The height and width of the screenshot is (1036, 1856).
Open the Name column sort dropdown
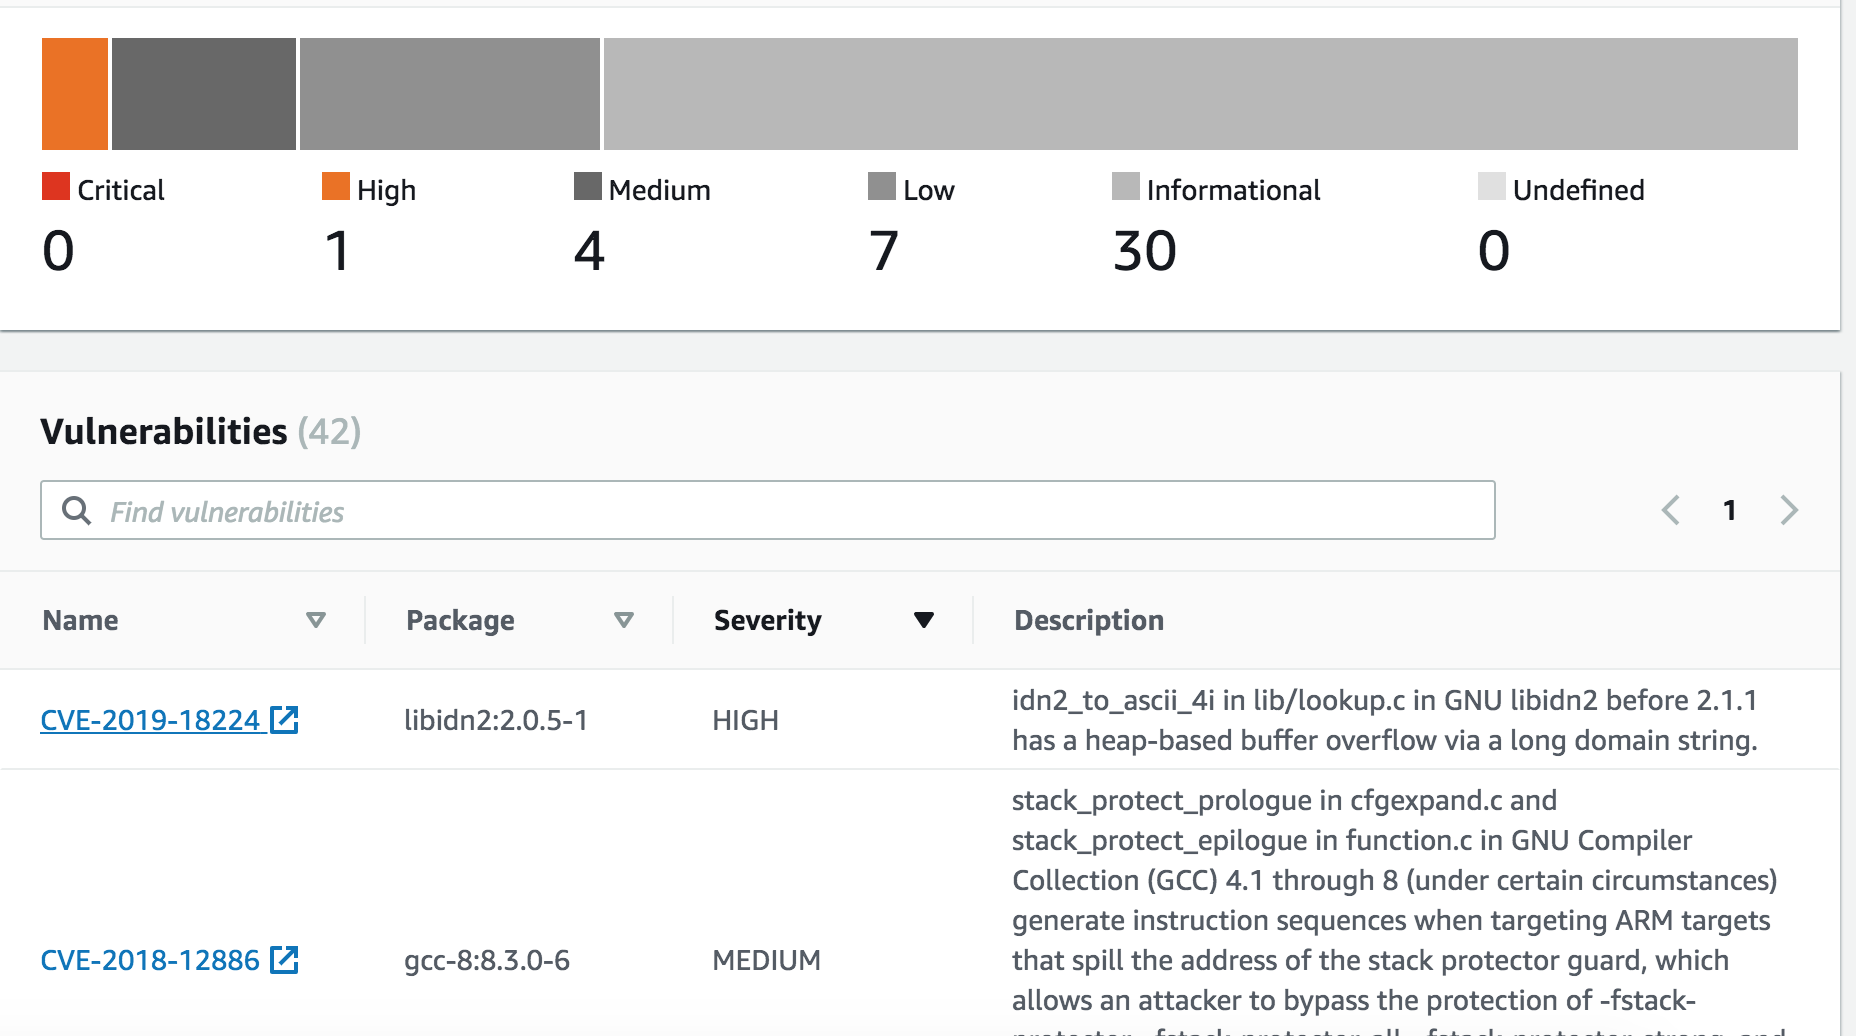click(x=317, y=620)
